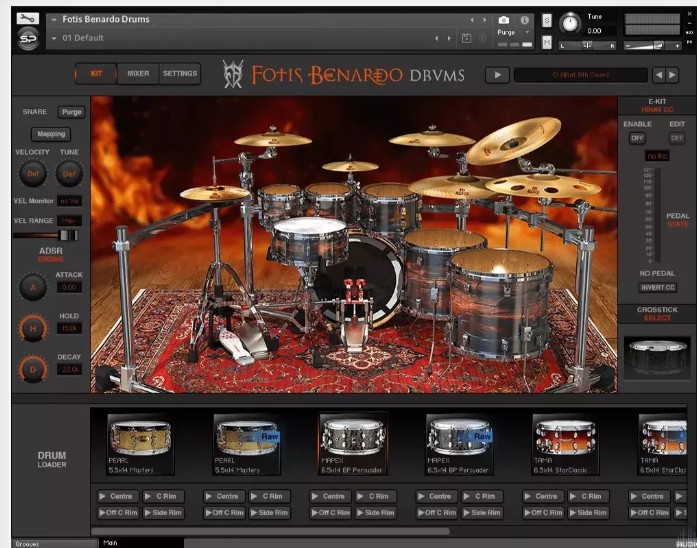Go to next instrument arrow beside Fotis Benardo Drums
The height and width of the screenshot is (548, 697).
tap(485, 20)
